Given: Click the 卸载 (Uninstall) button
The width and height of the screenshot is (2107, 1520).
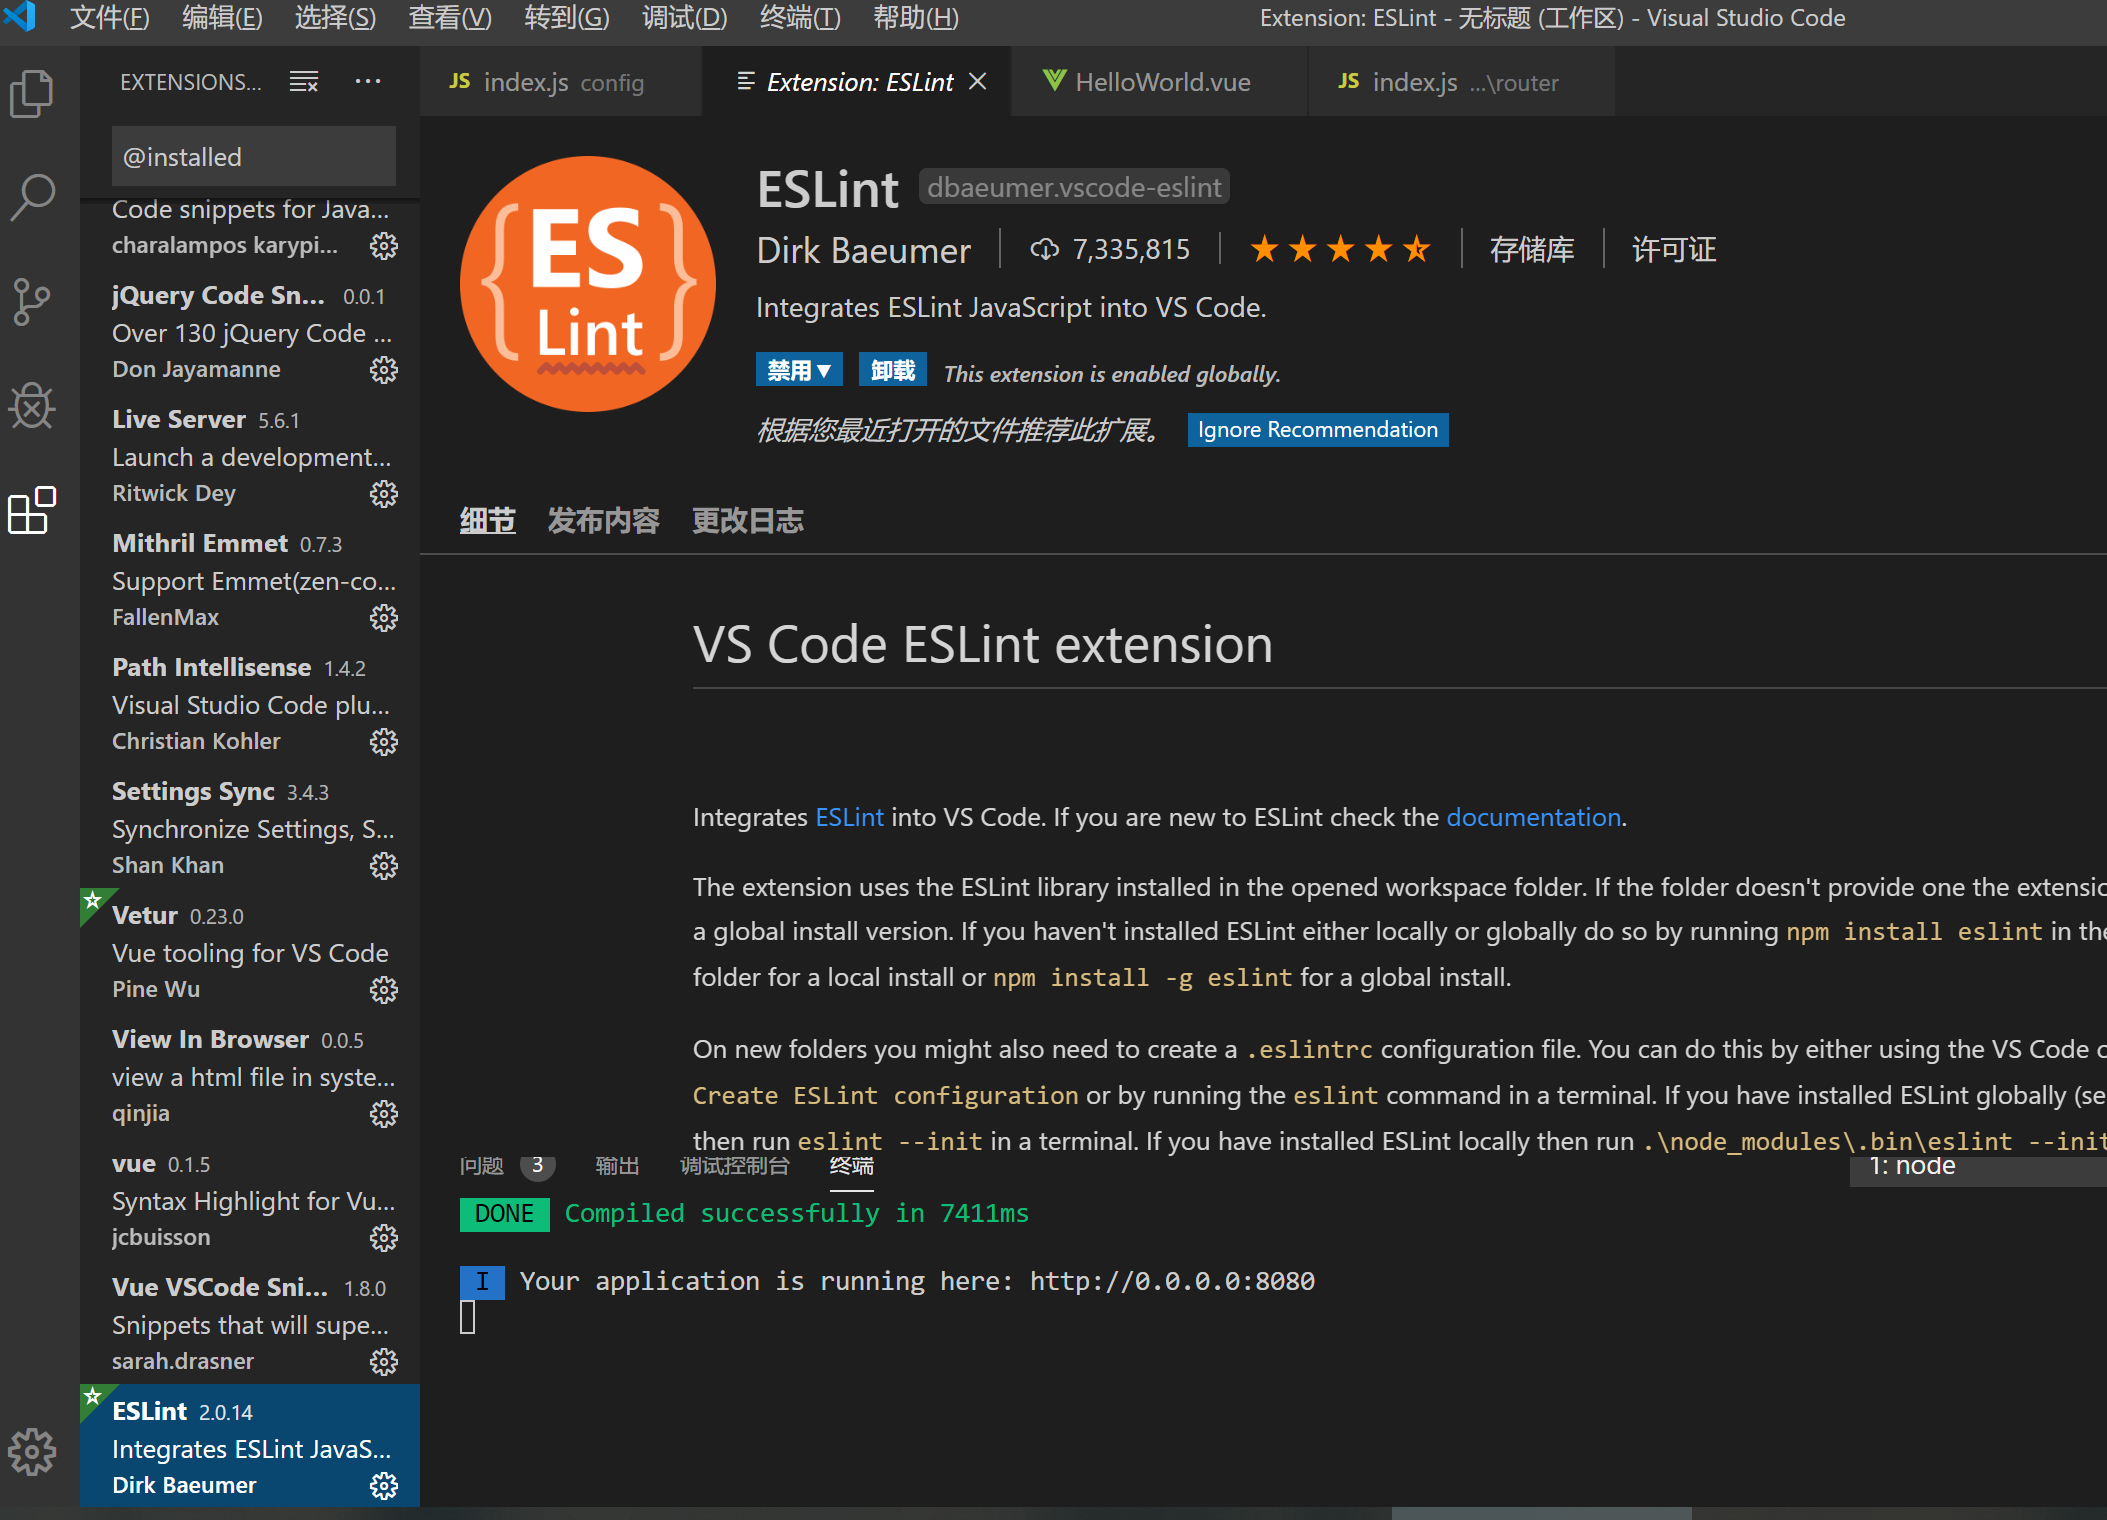Looking at the screenshot, I should (892, 371).
